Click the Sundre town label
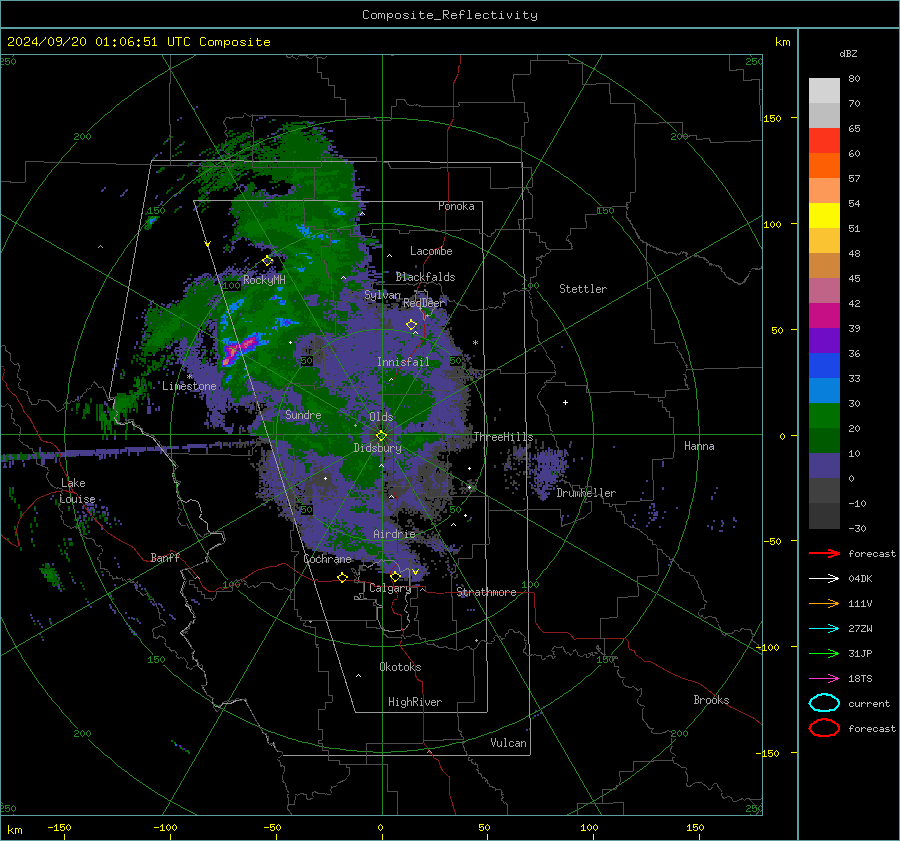Image resolution: width=900 pixels, height=841 pixels. coord(303,414)
